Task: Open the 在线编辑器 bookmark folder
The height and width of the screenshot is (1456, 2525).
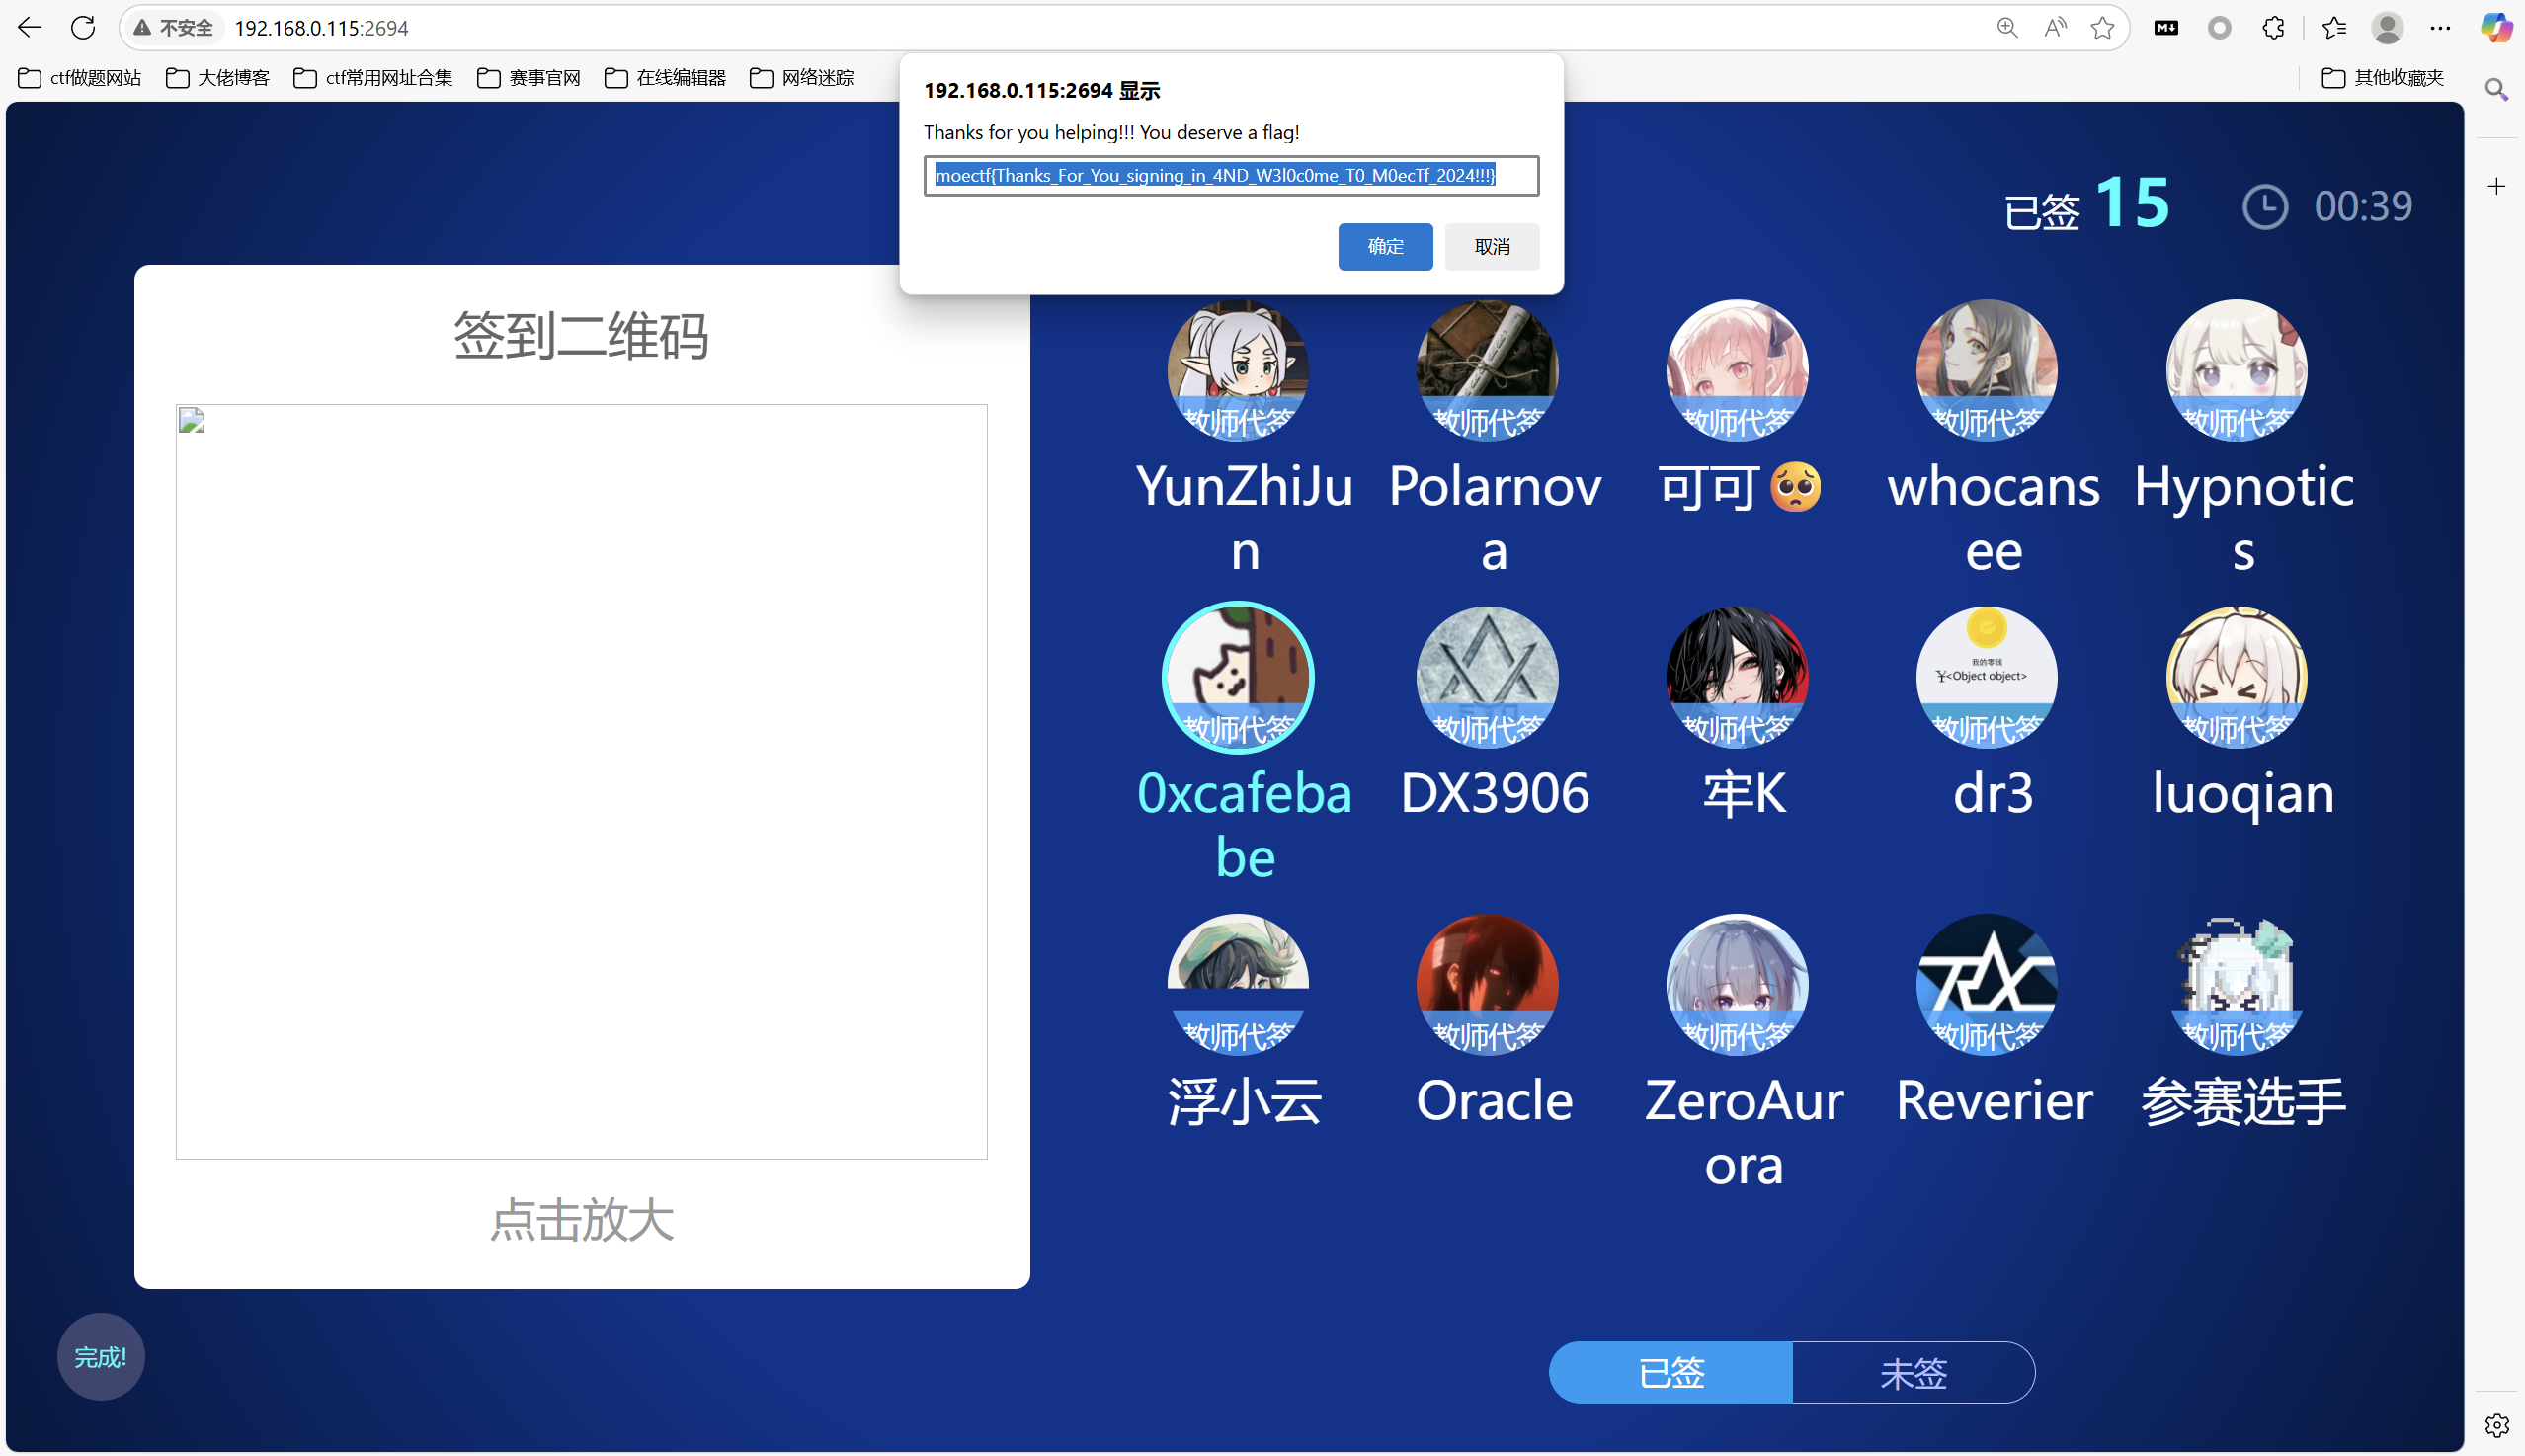Action: click(665, 78)
